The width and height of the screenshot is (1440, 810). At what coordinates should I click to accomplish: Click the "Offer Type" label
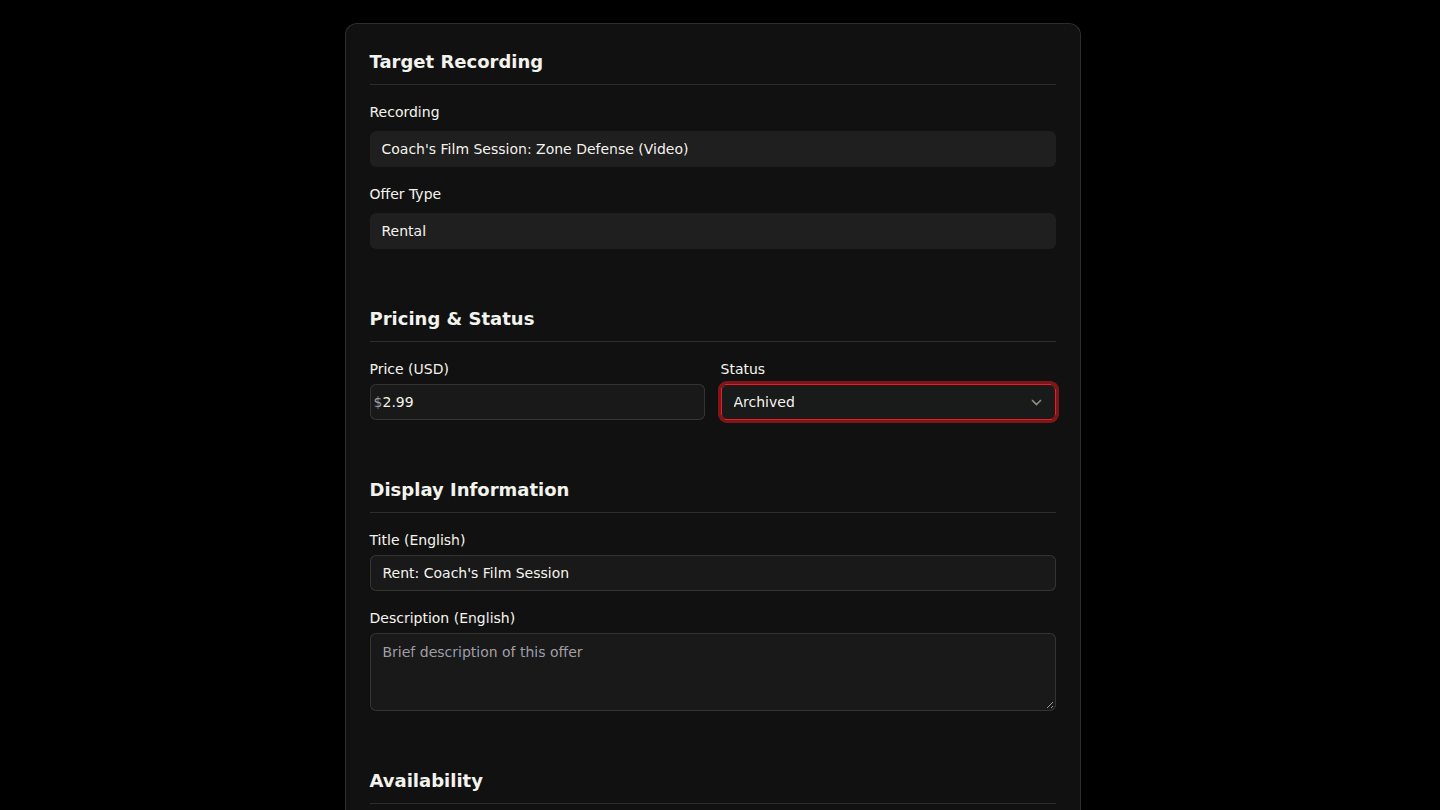click(x=405, y=194)
